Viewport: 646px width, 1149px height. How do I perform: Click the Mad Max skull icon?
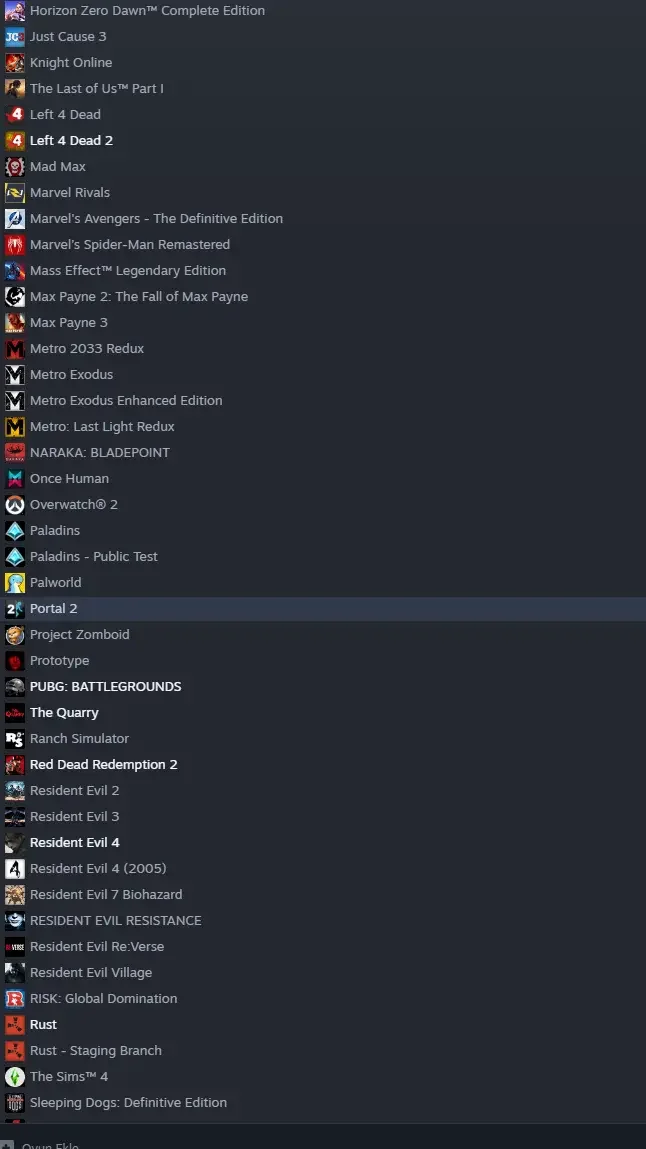click(x=15, y=167)
